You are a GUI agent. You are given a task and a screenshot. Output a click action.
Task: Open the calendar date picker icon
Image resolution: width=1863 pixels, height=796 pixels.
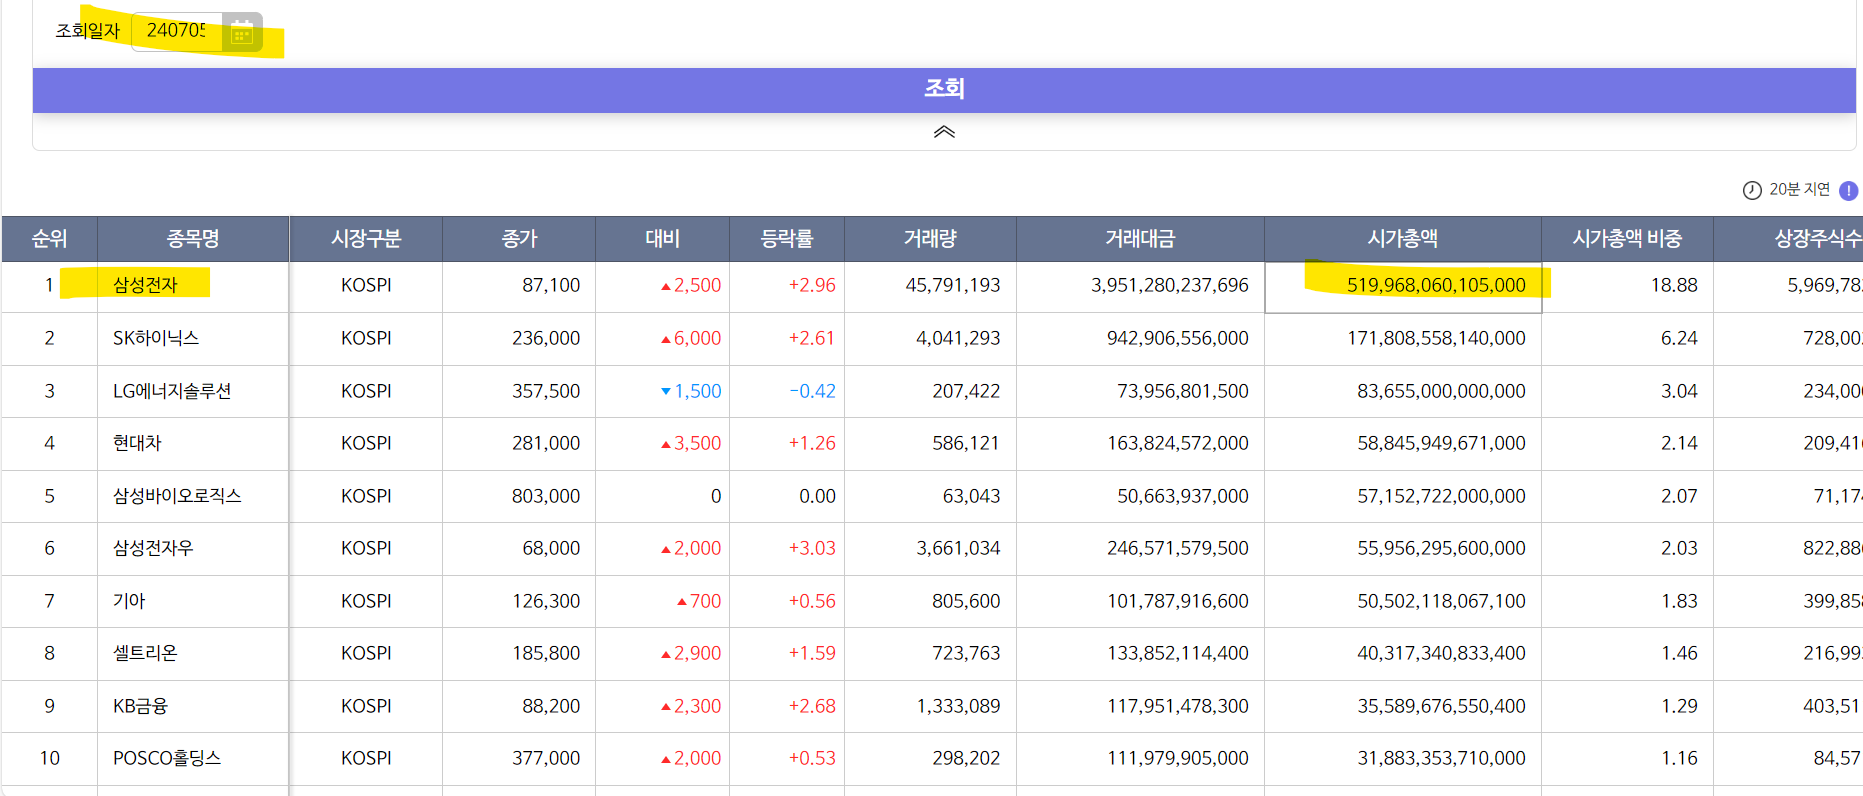[242, 32]
